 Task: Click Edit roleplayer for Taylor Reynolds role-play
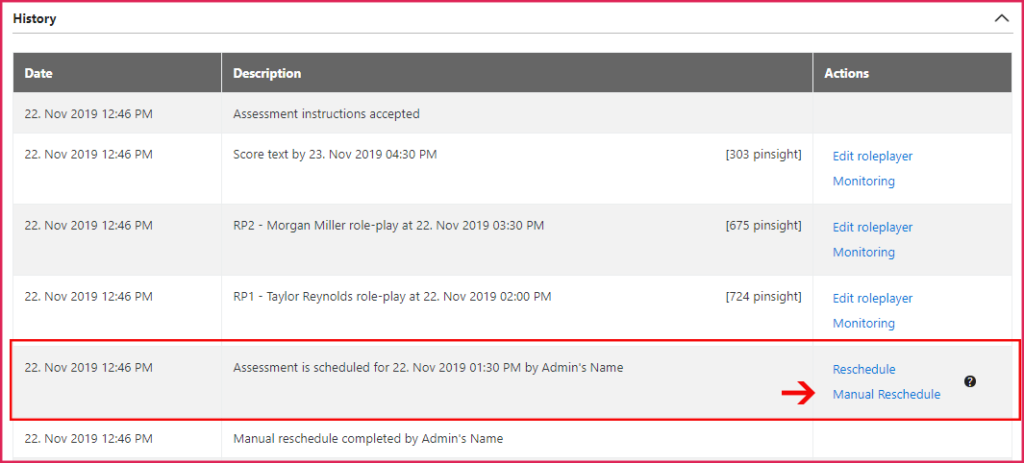coord(872,298)
